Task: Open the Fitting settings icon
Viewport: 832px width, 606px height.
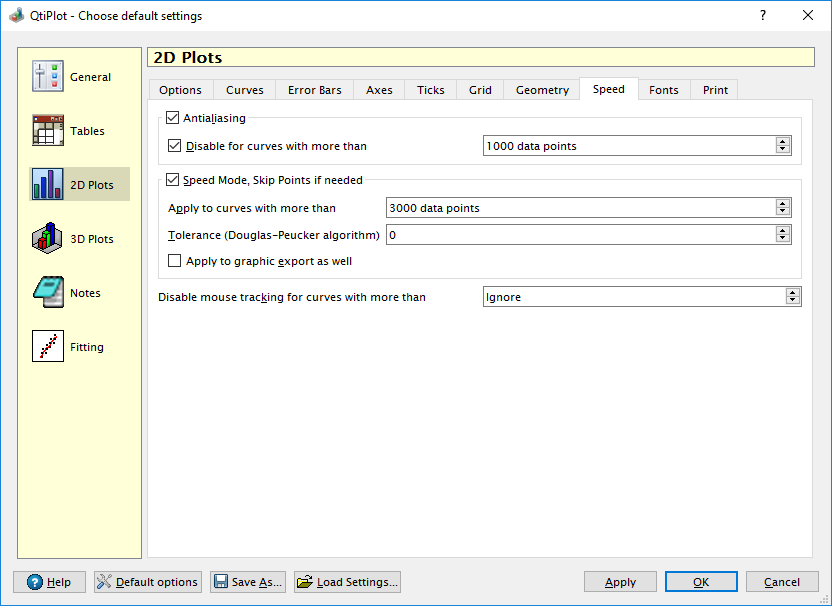Action: [48, 347]
